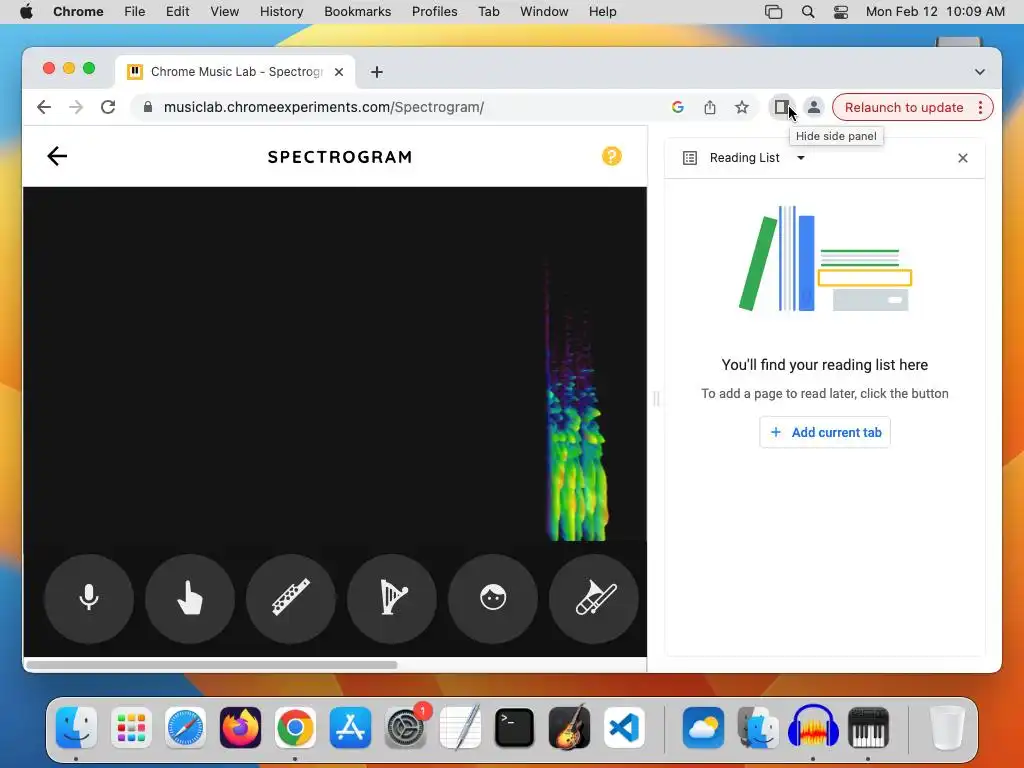Open the piano keyboard app in dock
This screenshot has height=768, width=1024.
pos(868,728)
